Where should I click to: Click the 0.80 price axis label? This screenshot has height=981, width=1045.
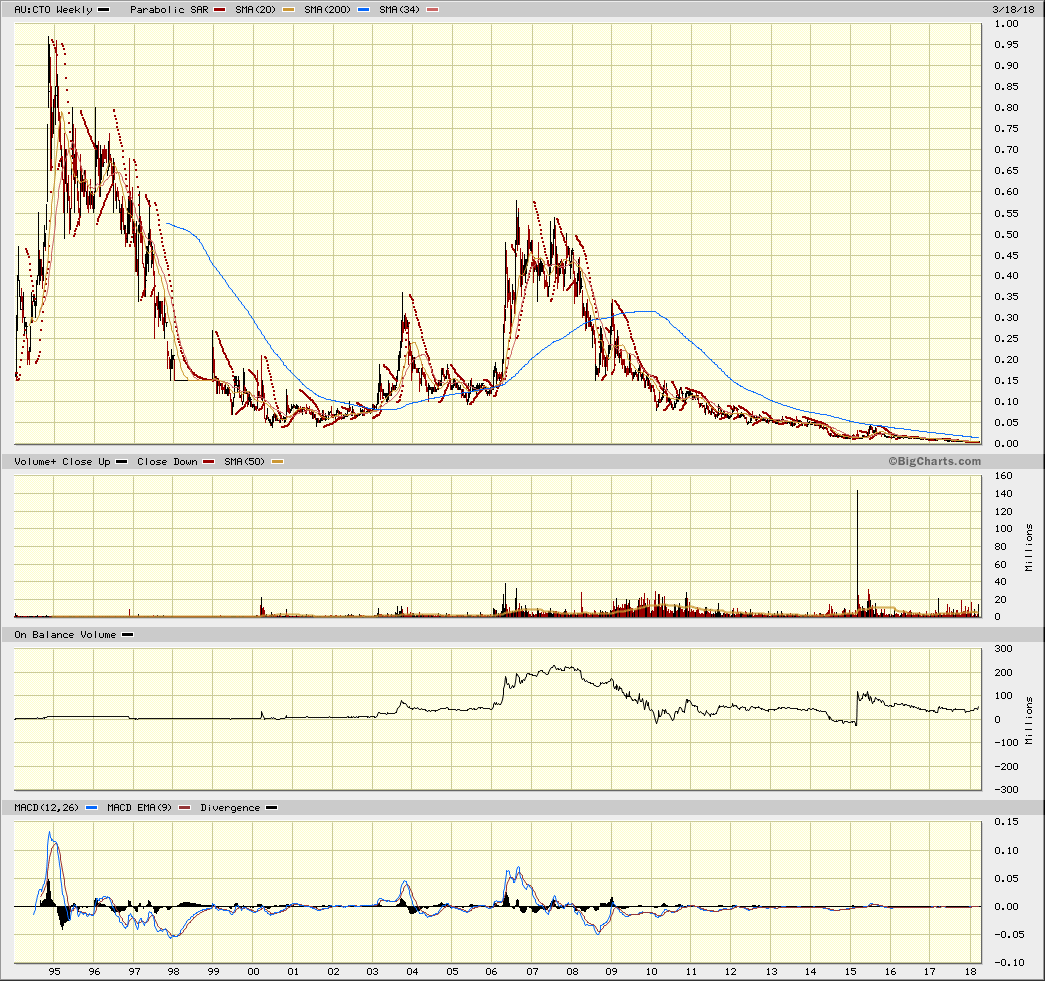coord(1006,108)
